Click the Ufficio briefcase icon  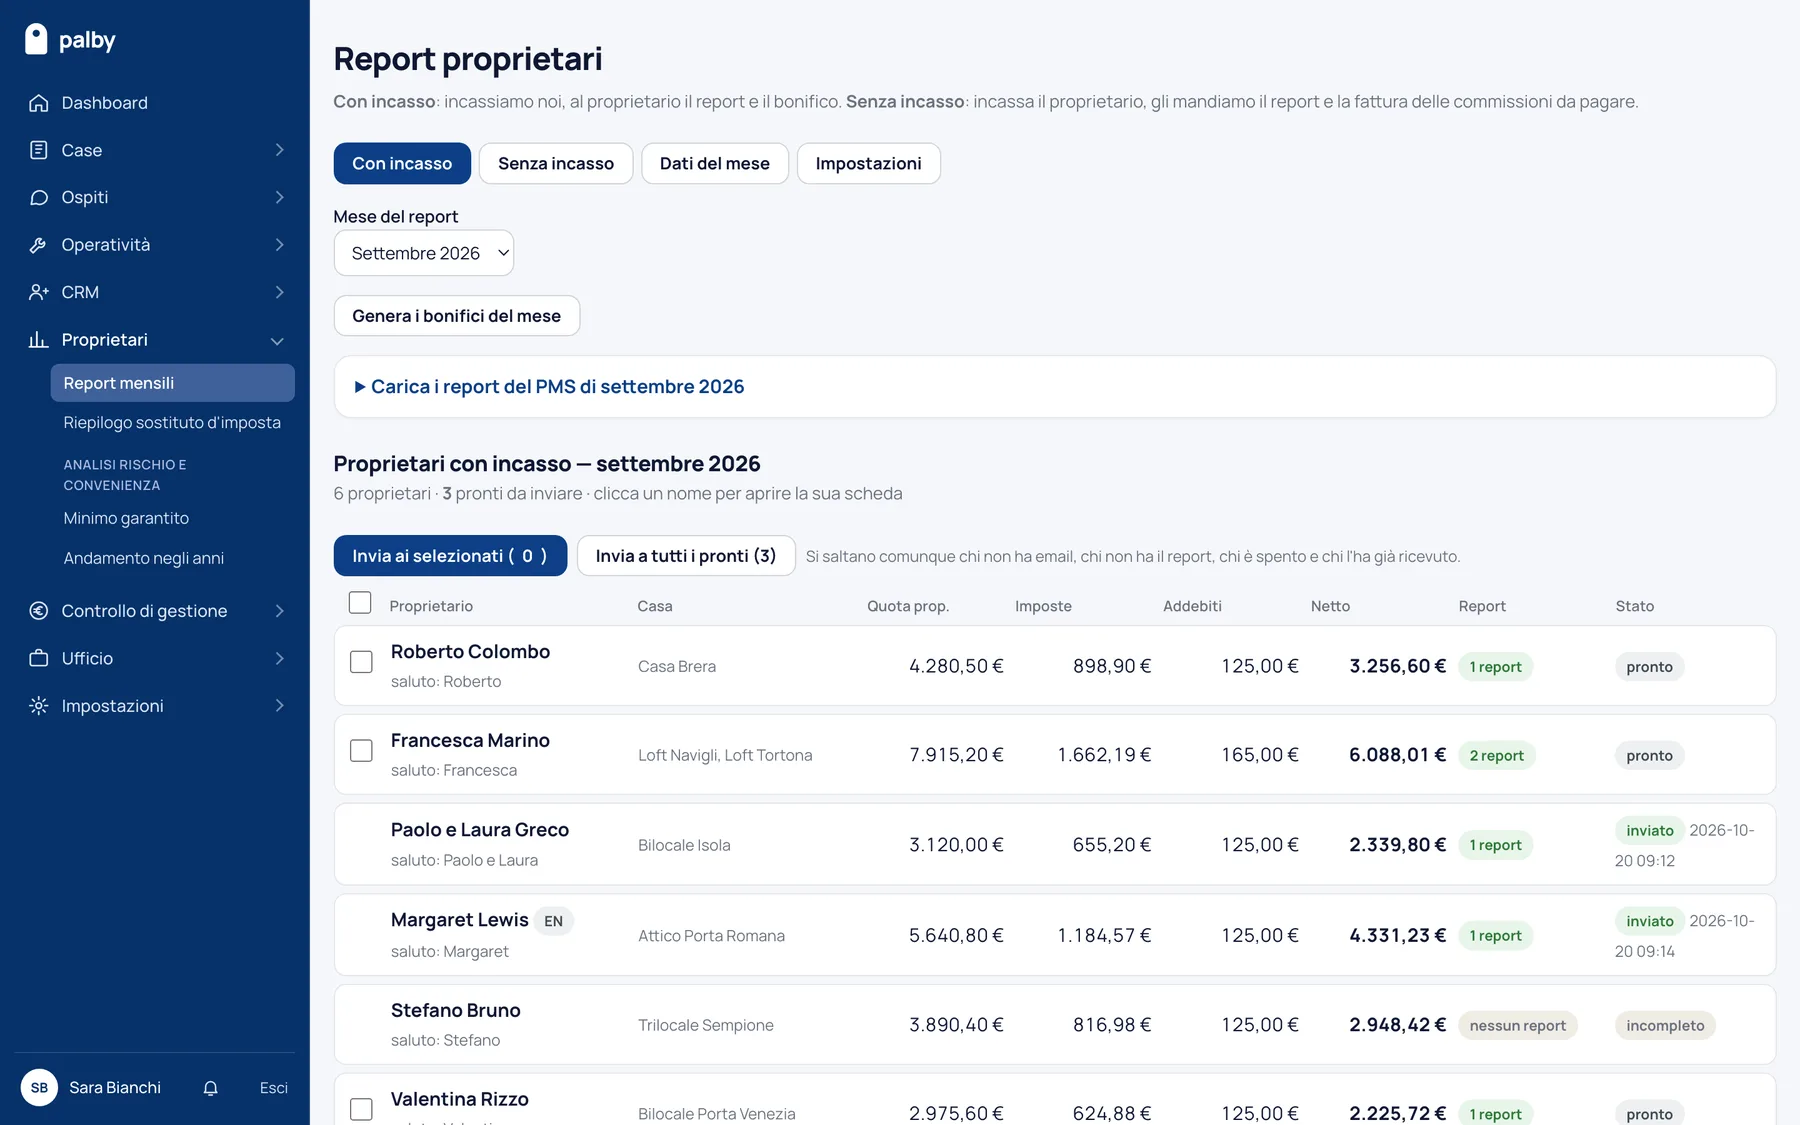click(39, 658)
